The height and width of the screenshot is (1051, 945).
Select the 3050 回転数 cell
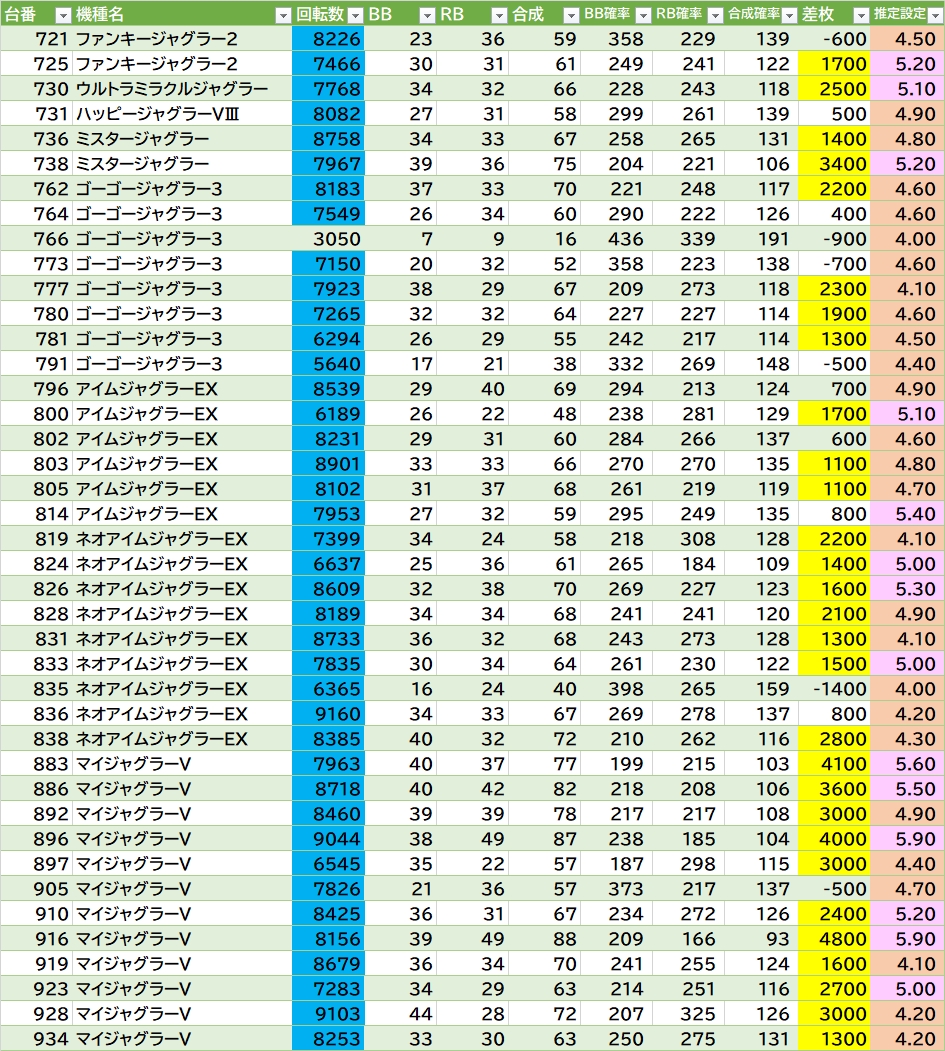point(328,239)
